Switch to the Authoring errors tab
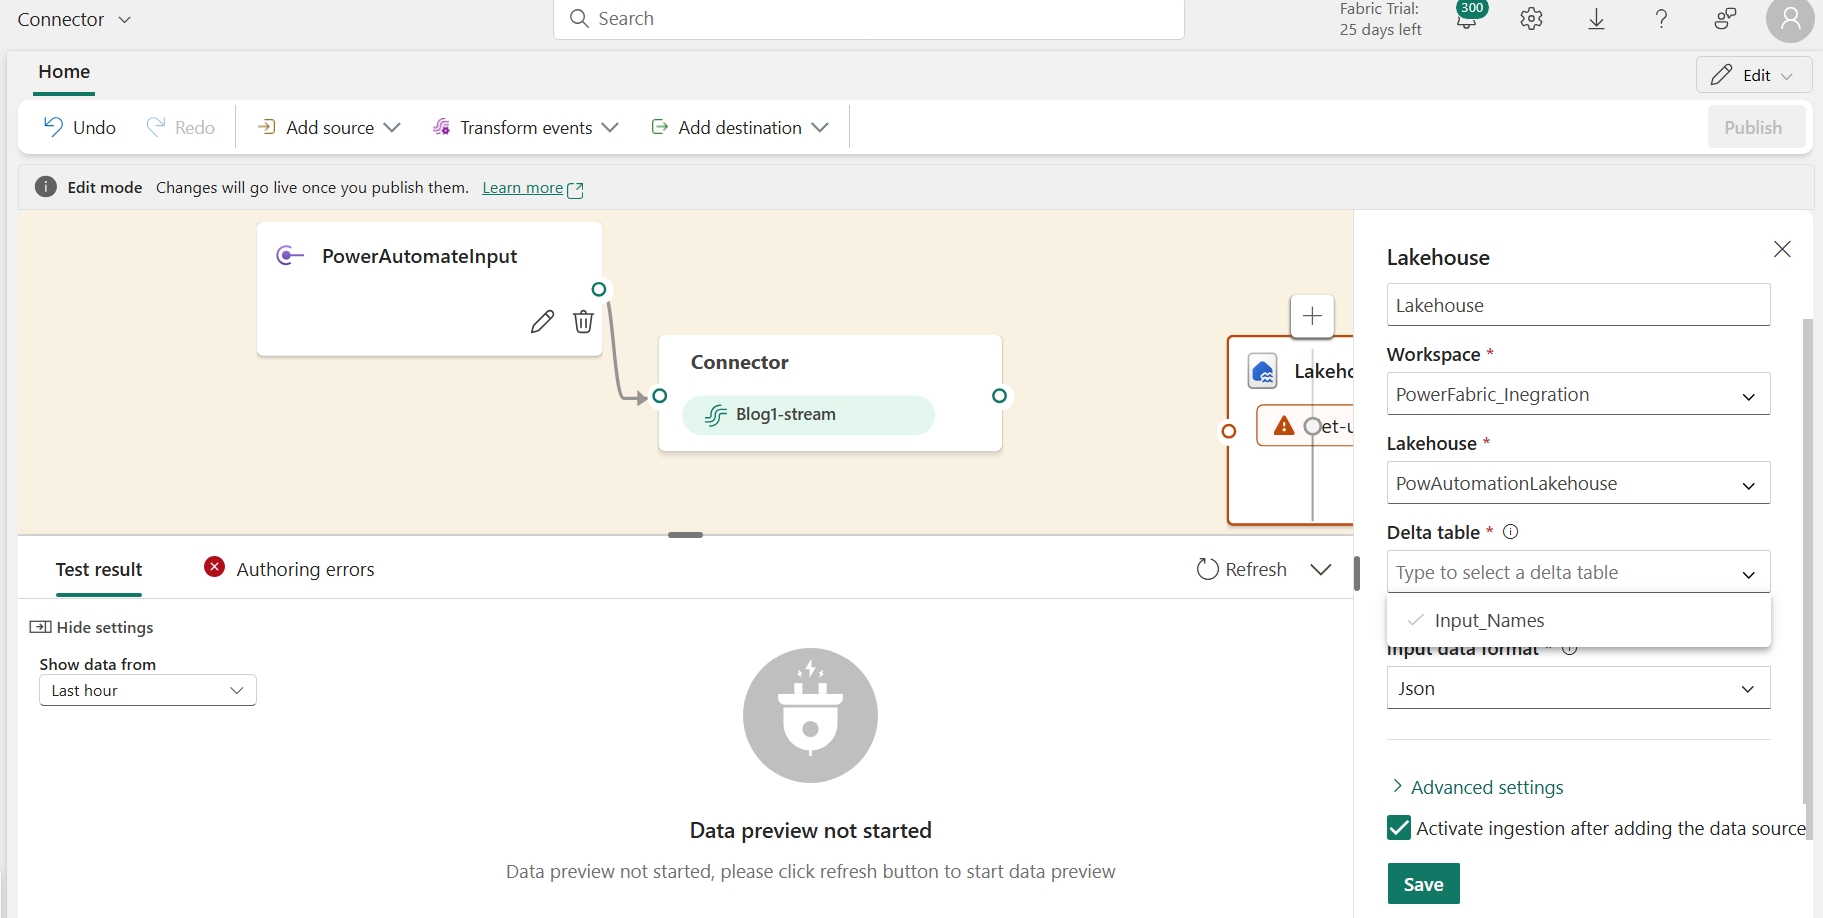 click(304, 568)
